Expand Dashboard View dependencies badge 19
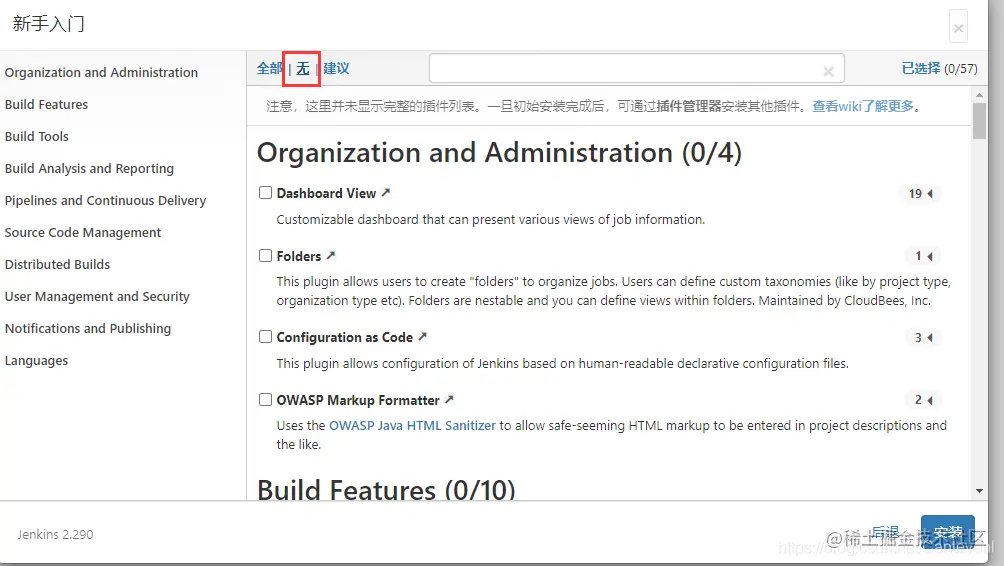This screenshot has width=1004, height=566. point(920,193)
